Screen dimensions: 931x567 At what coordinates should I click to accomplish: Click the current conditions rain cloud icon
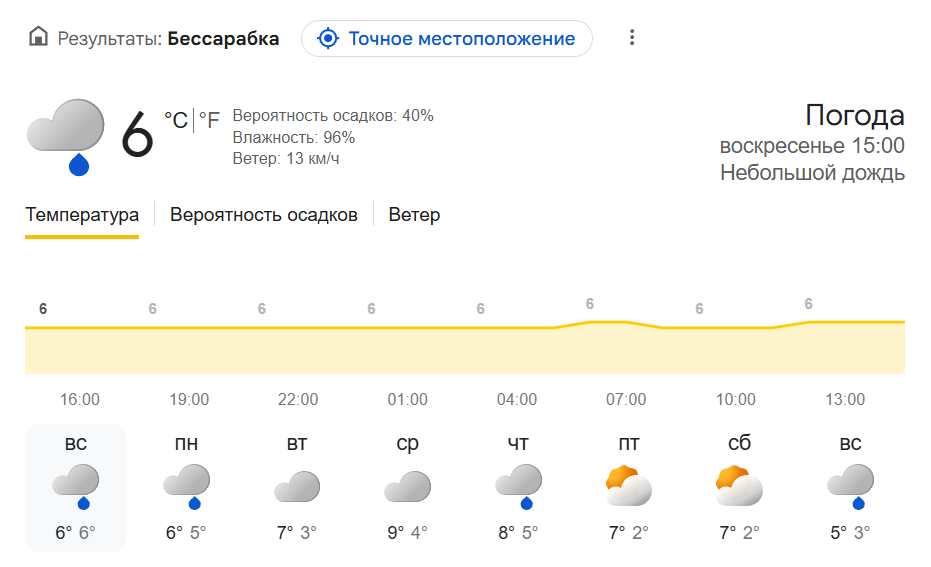(x=66, y=136)
